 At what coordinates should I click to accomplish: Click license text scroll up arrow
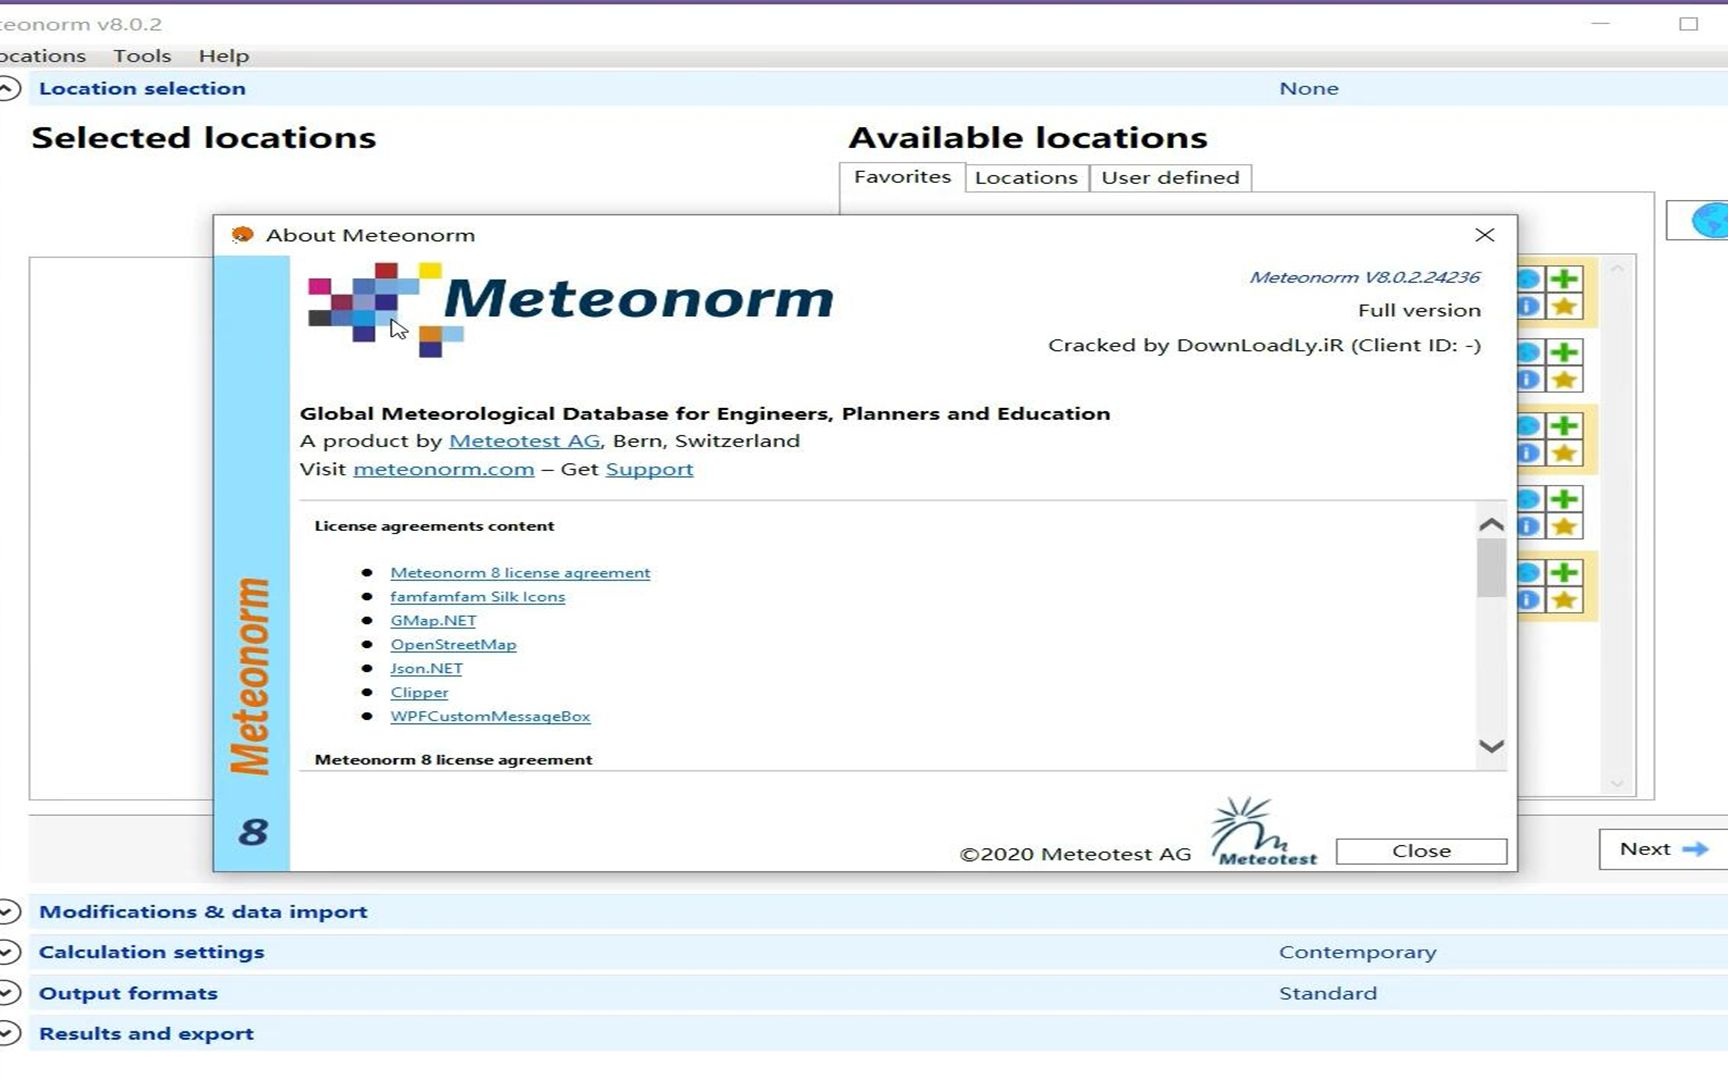[x=1491, y=525]
